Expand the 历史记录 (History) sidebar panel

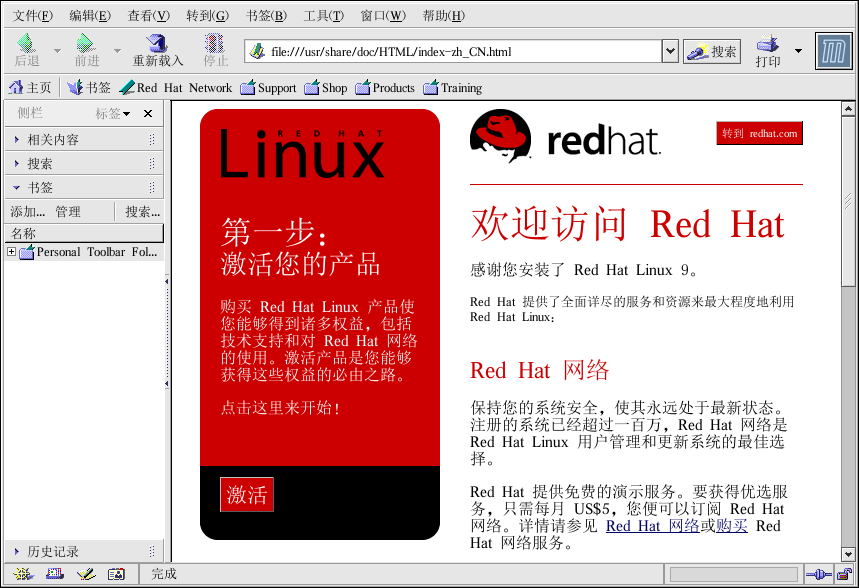pos(54,551)
